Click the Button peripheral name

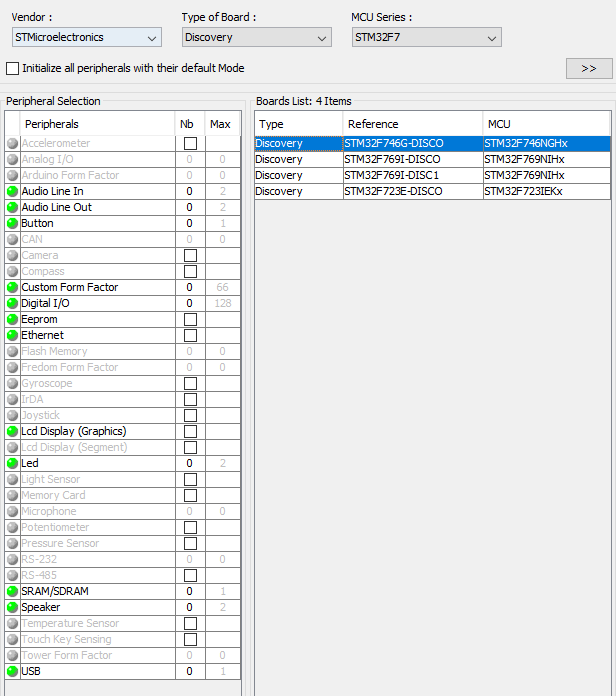coord(37,223)
